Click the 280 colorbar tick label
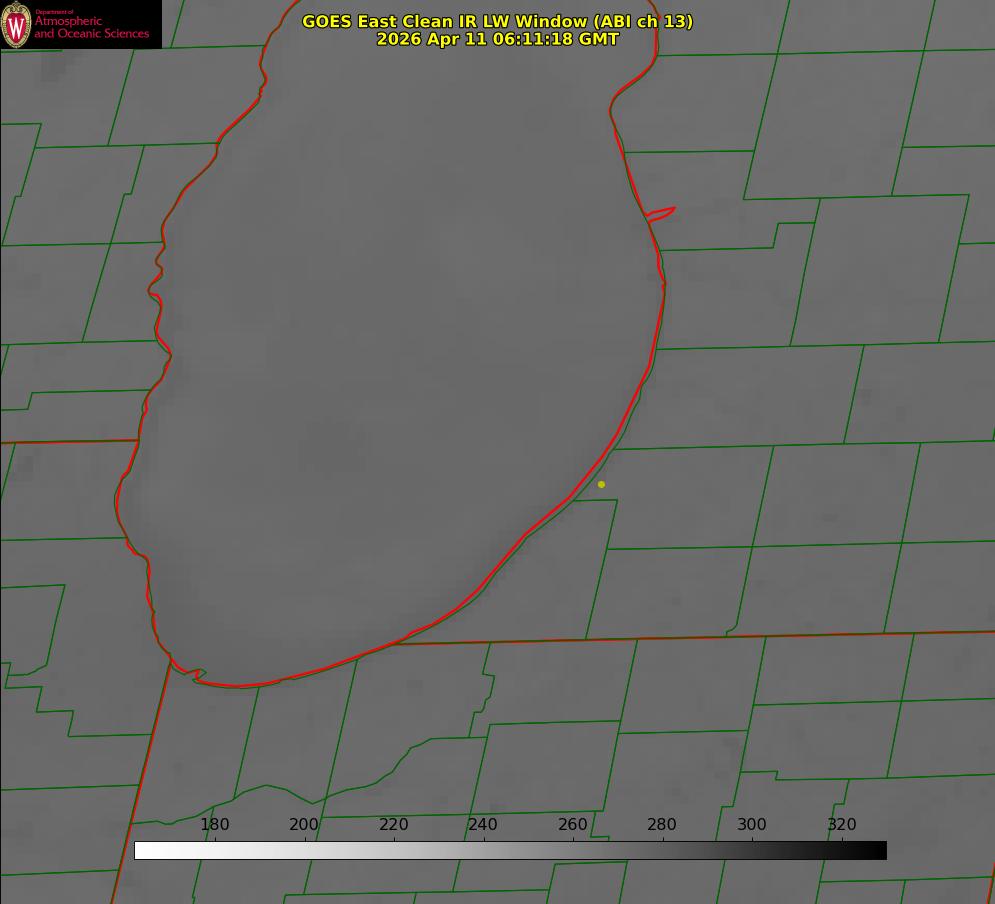This screenshot has width=995, height=904. pyautogui.click(x=662, y=824)
